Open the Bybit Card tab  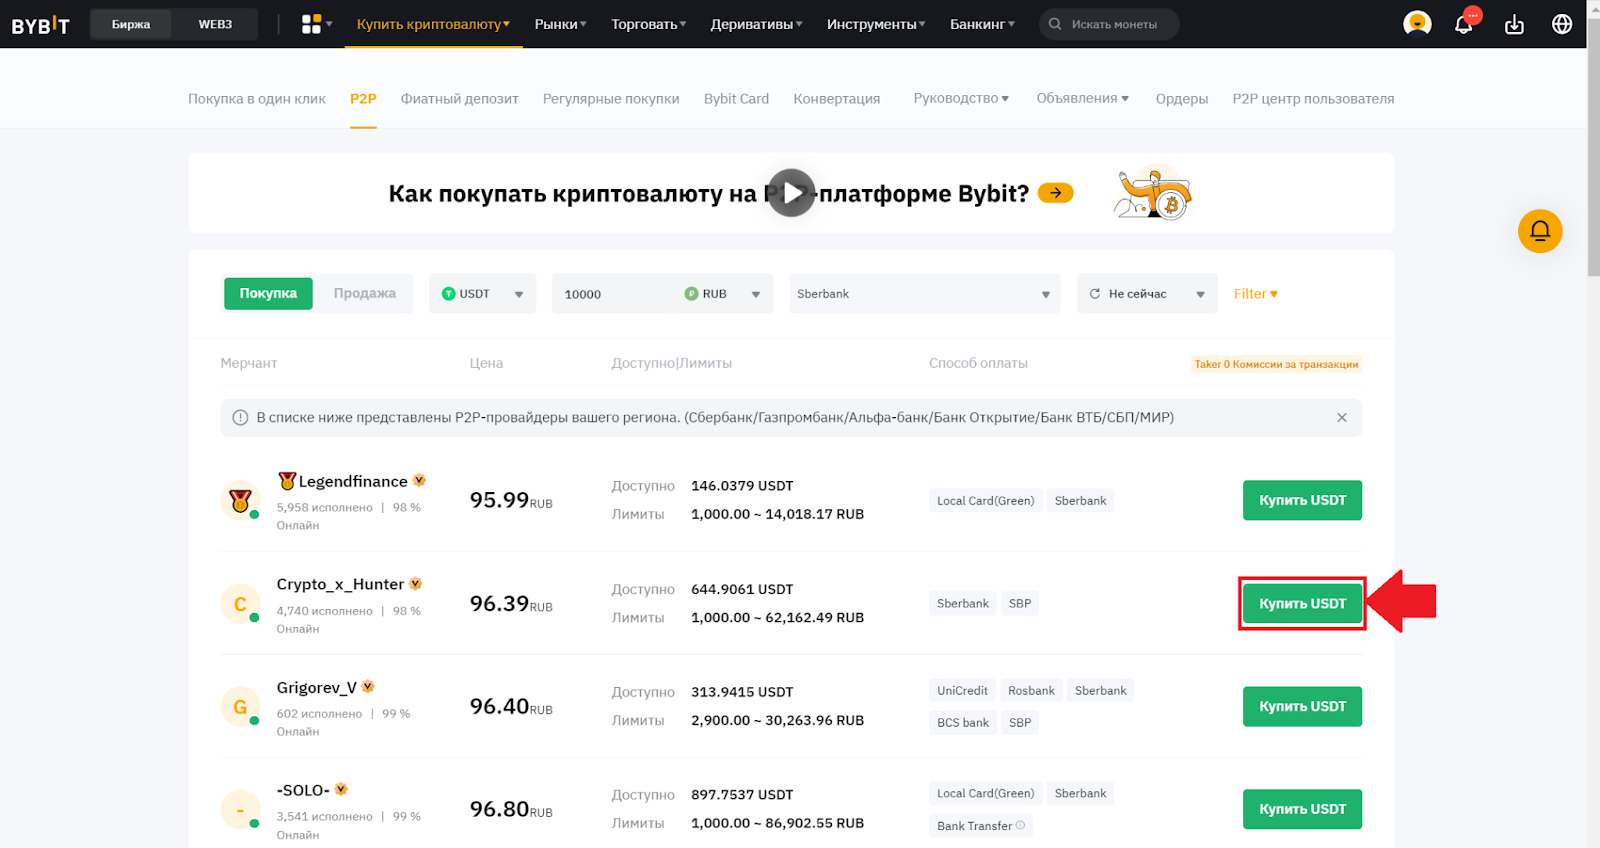[x=736, y=99]
